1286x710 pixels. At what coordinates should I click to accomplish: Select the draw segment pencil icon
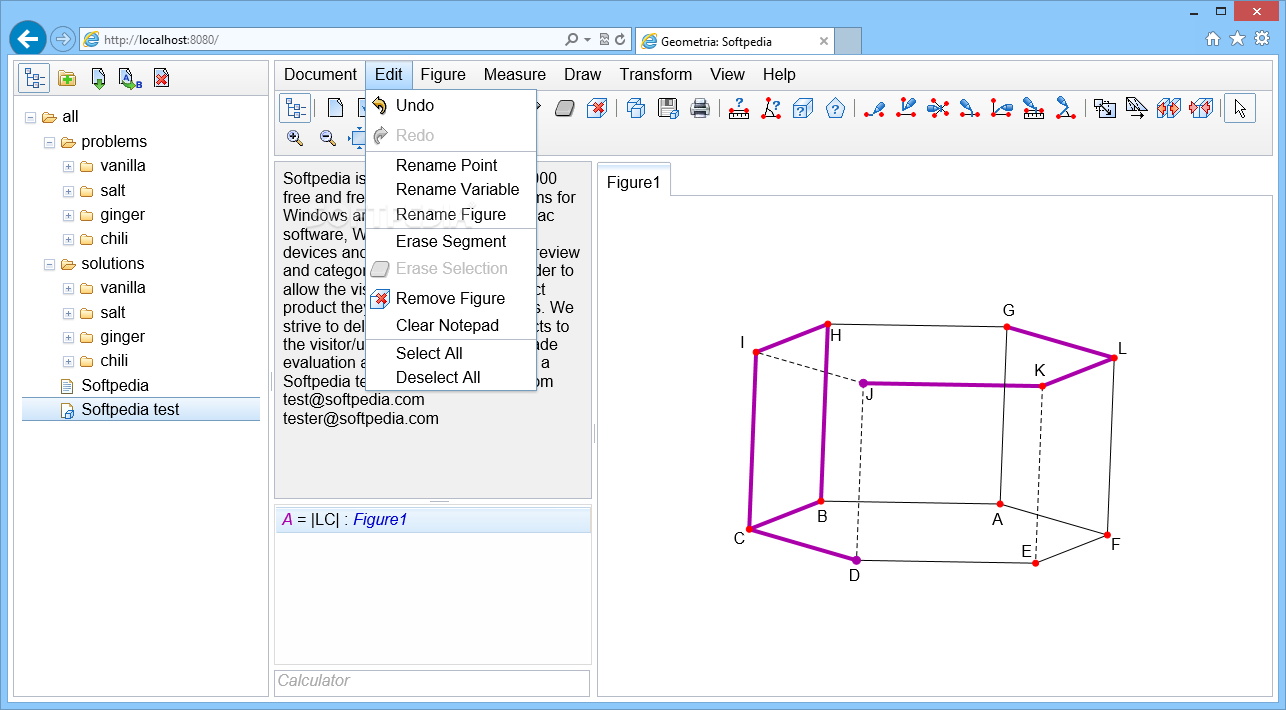pyautogui.click(x=874, y=108)
